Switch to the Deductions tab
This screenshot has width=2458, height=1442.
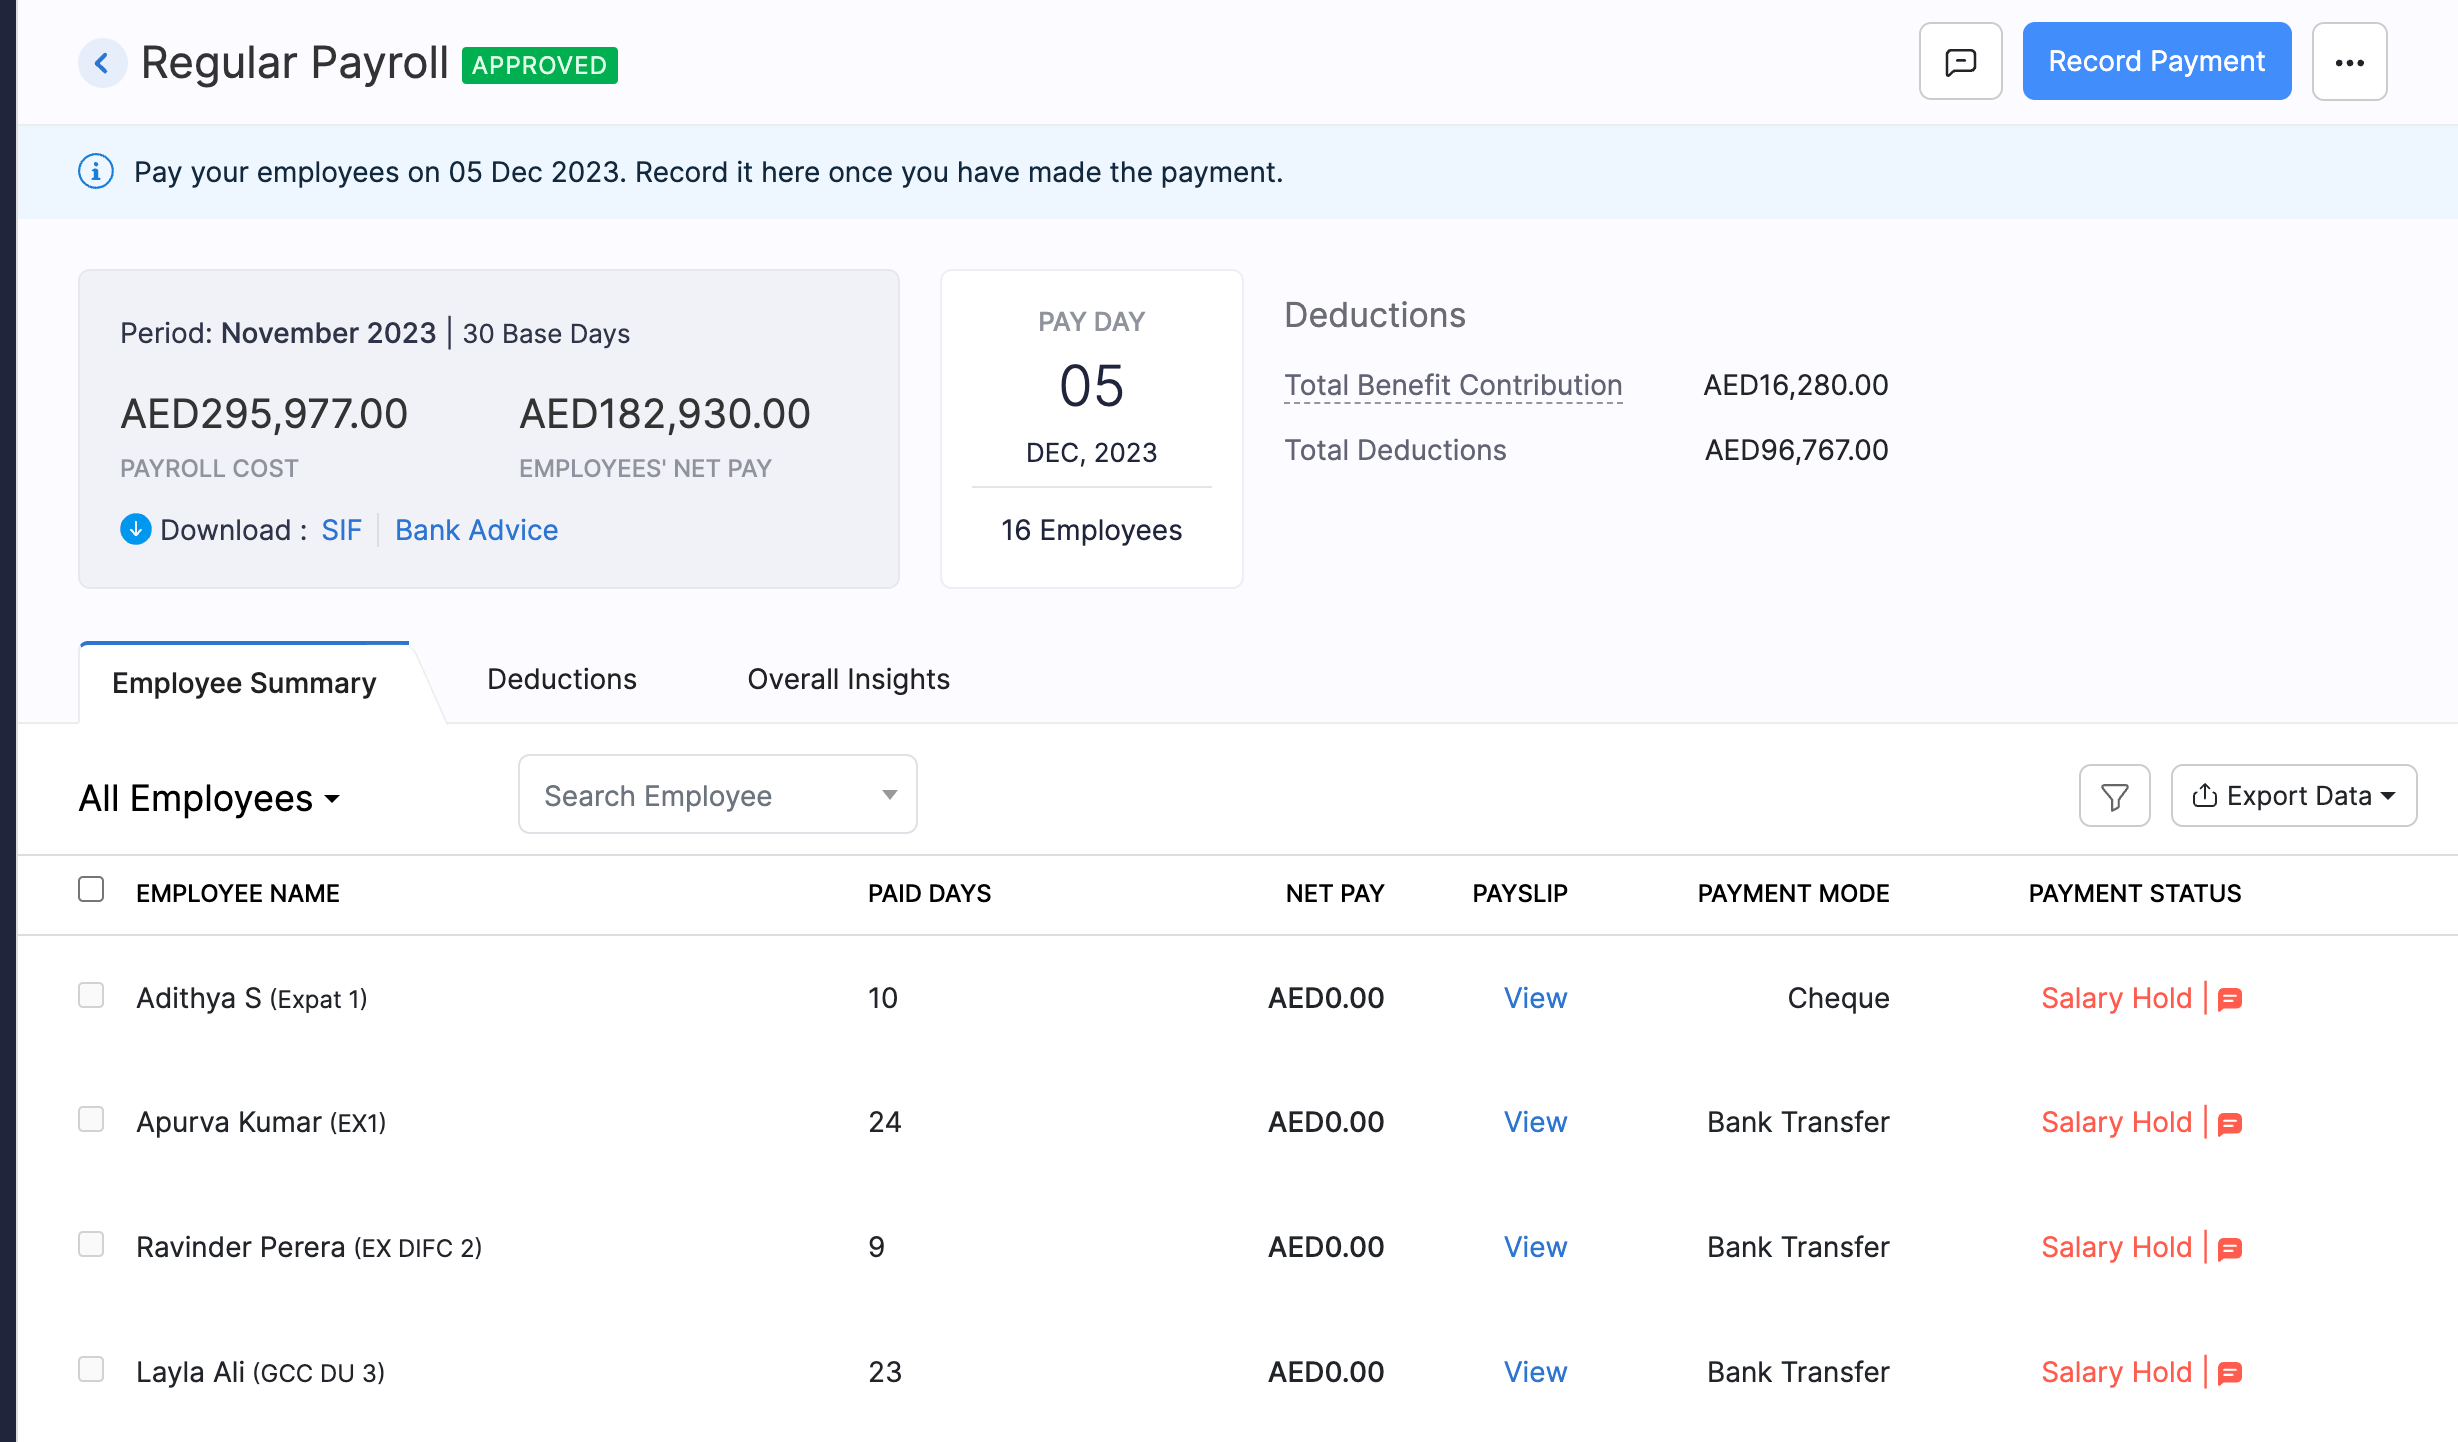561,679
